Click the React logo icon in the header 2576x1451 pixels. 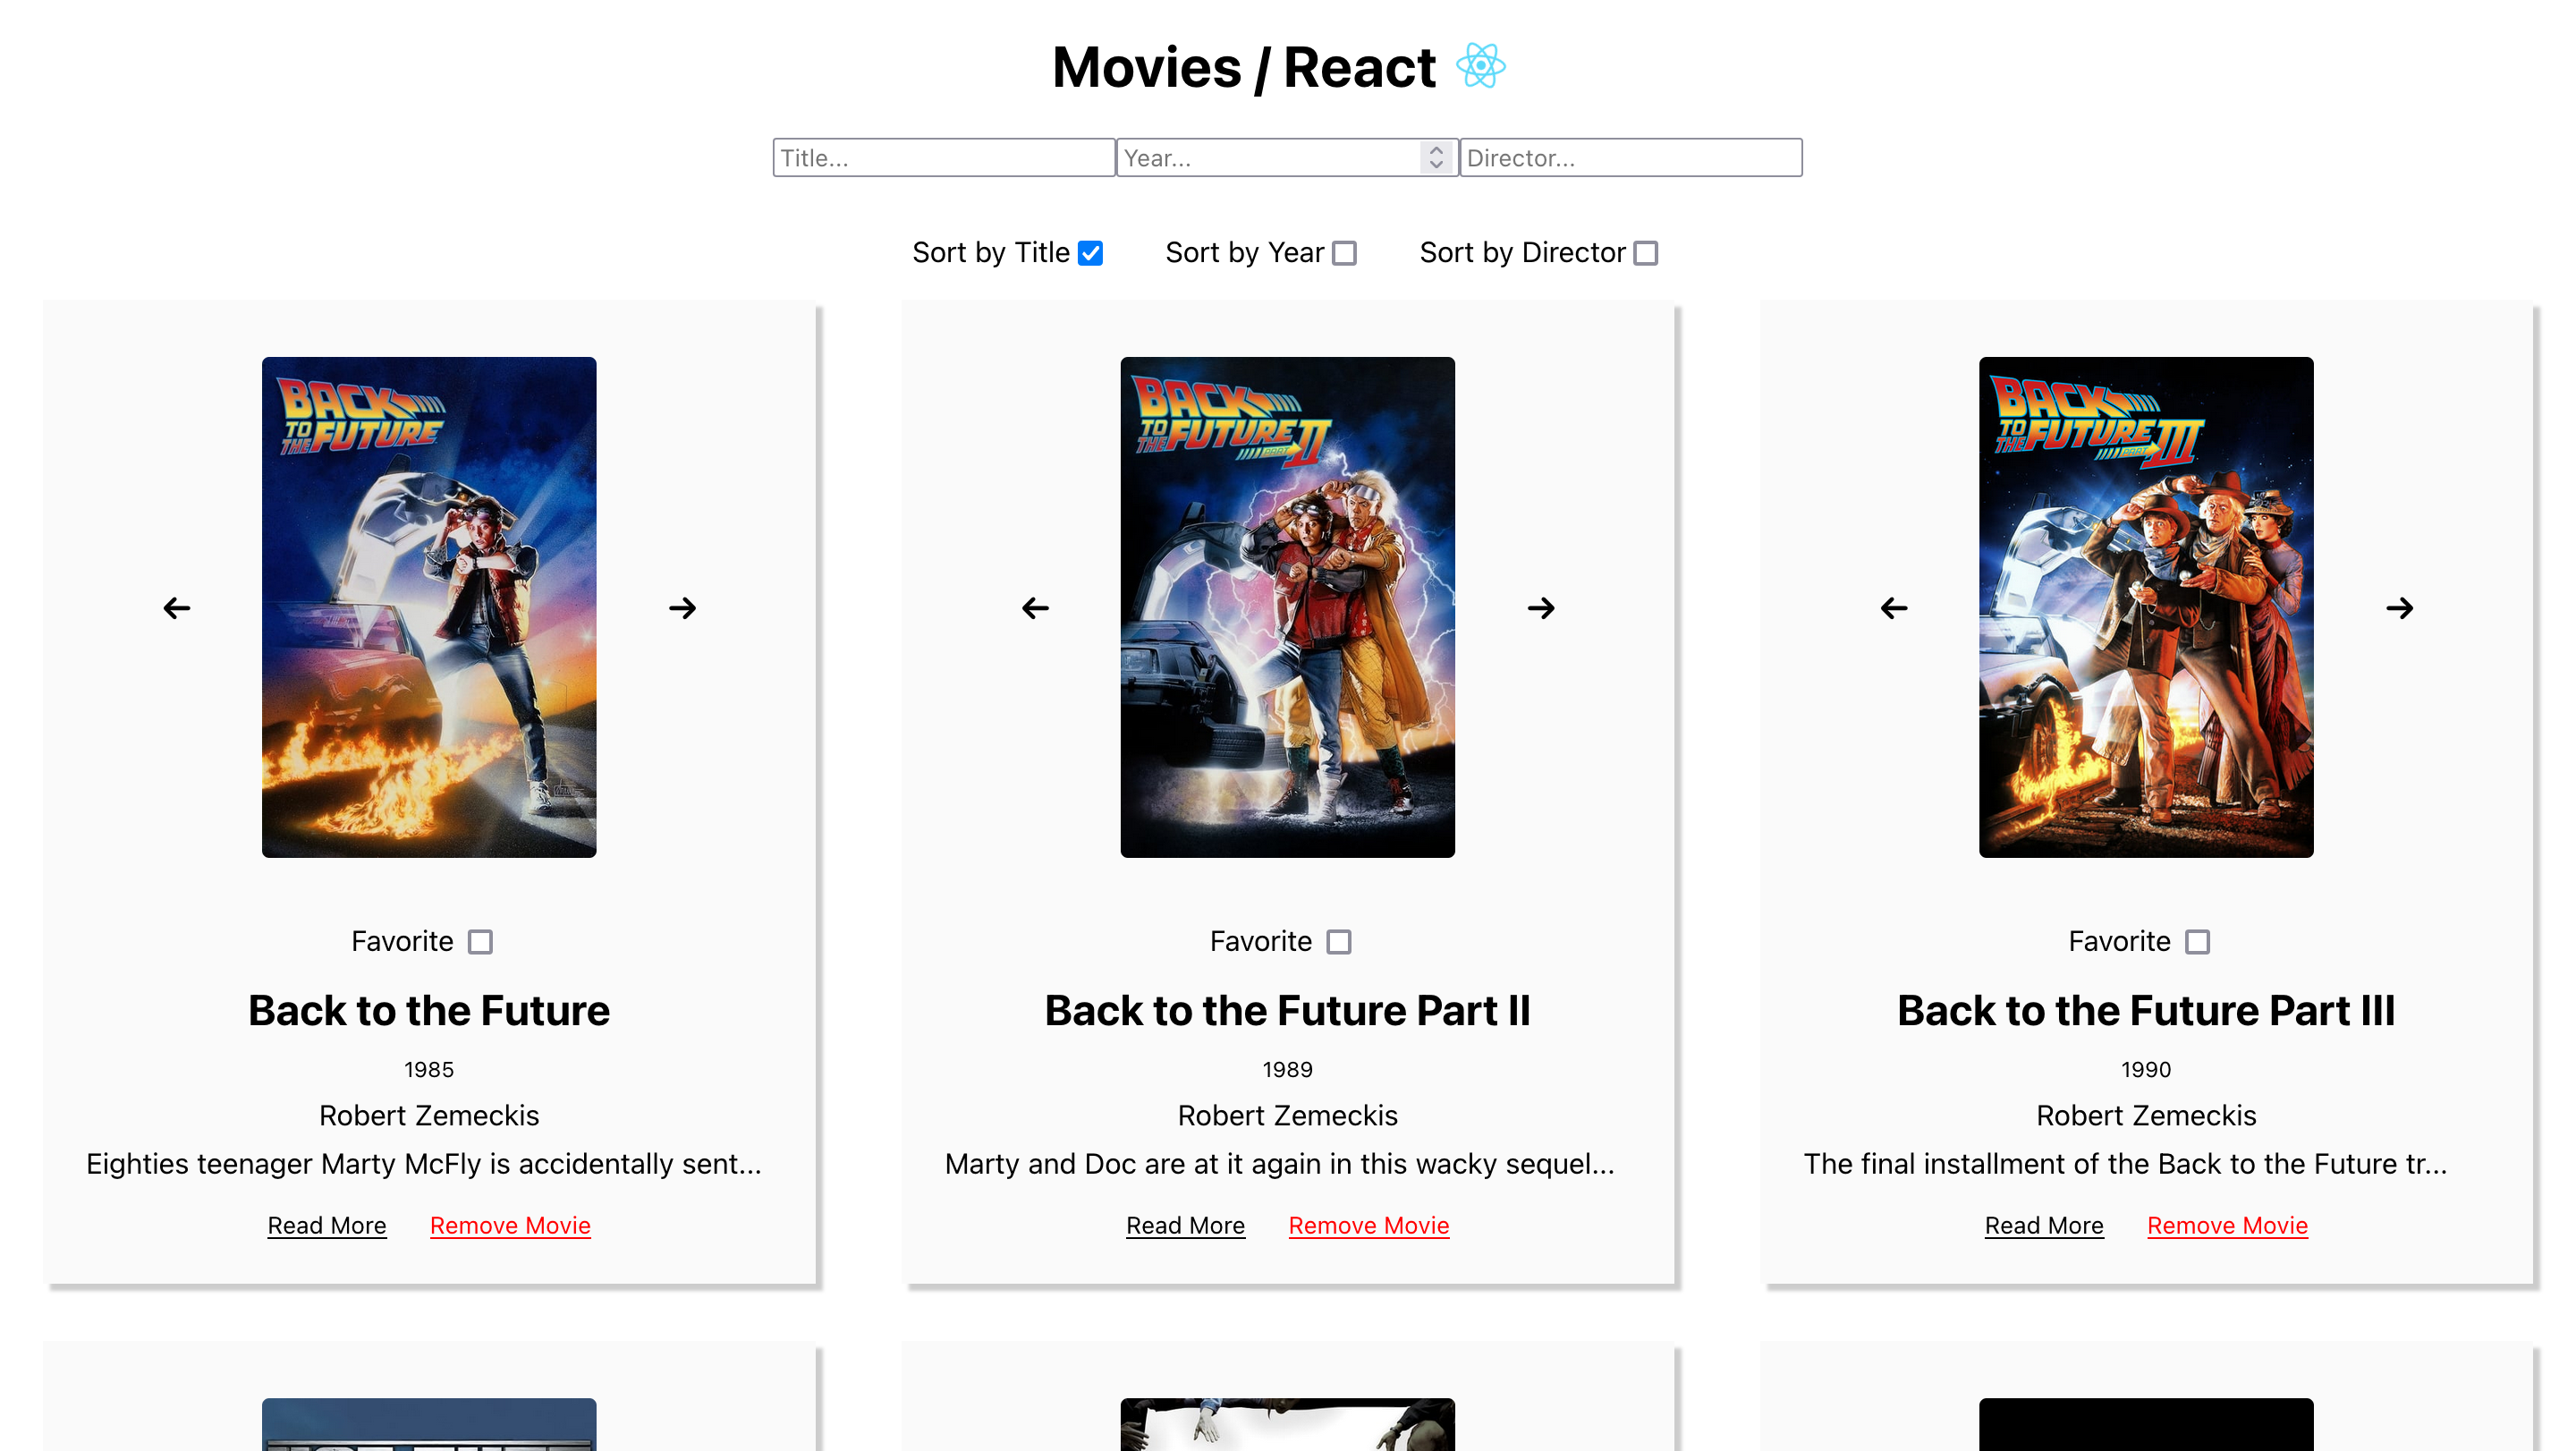[x=1480, y=66]
